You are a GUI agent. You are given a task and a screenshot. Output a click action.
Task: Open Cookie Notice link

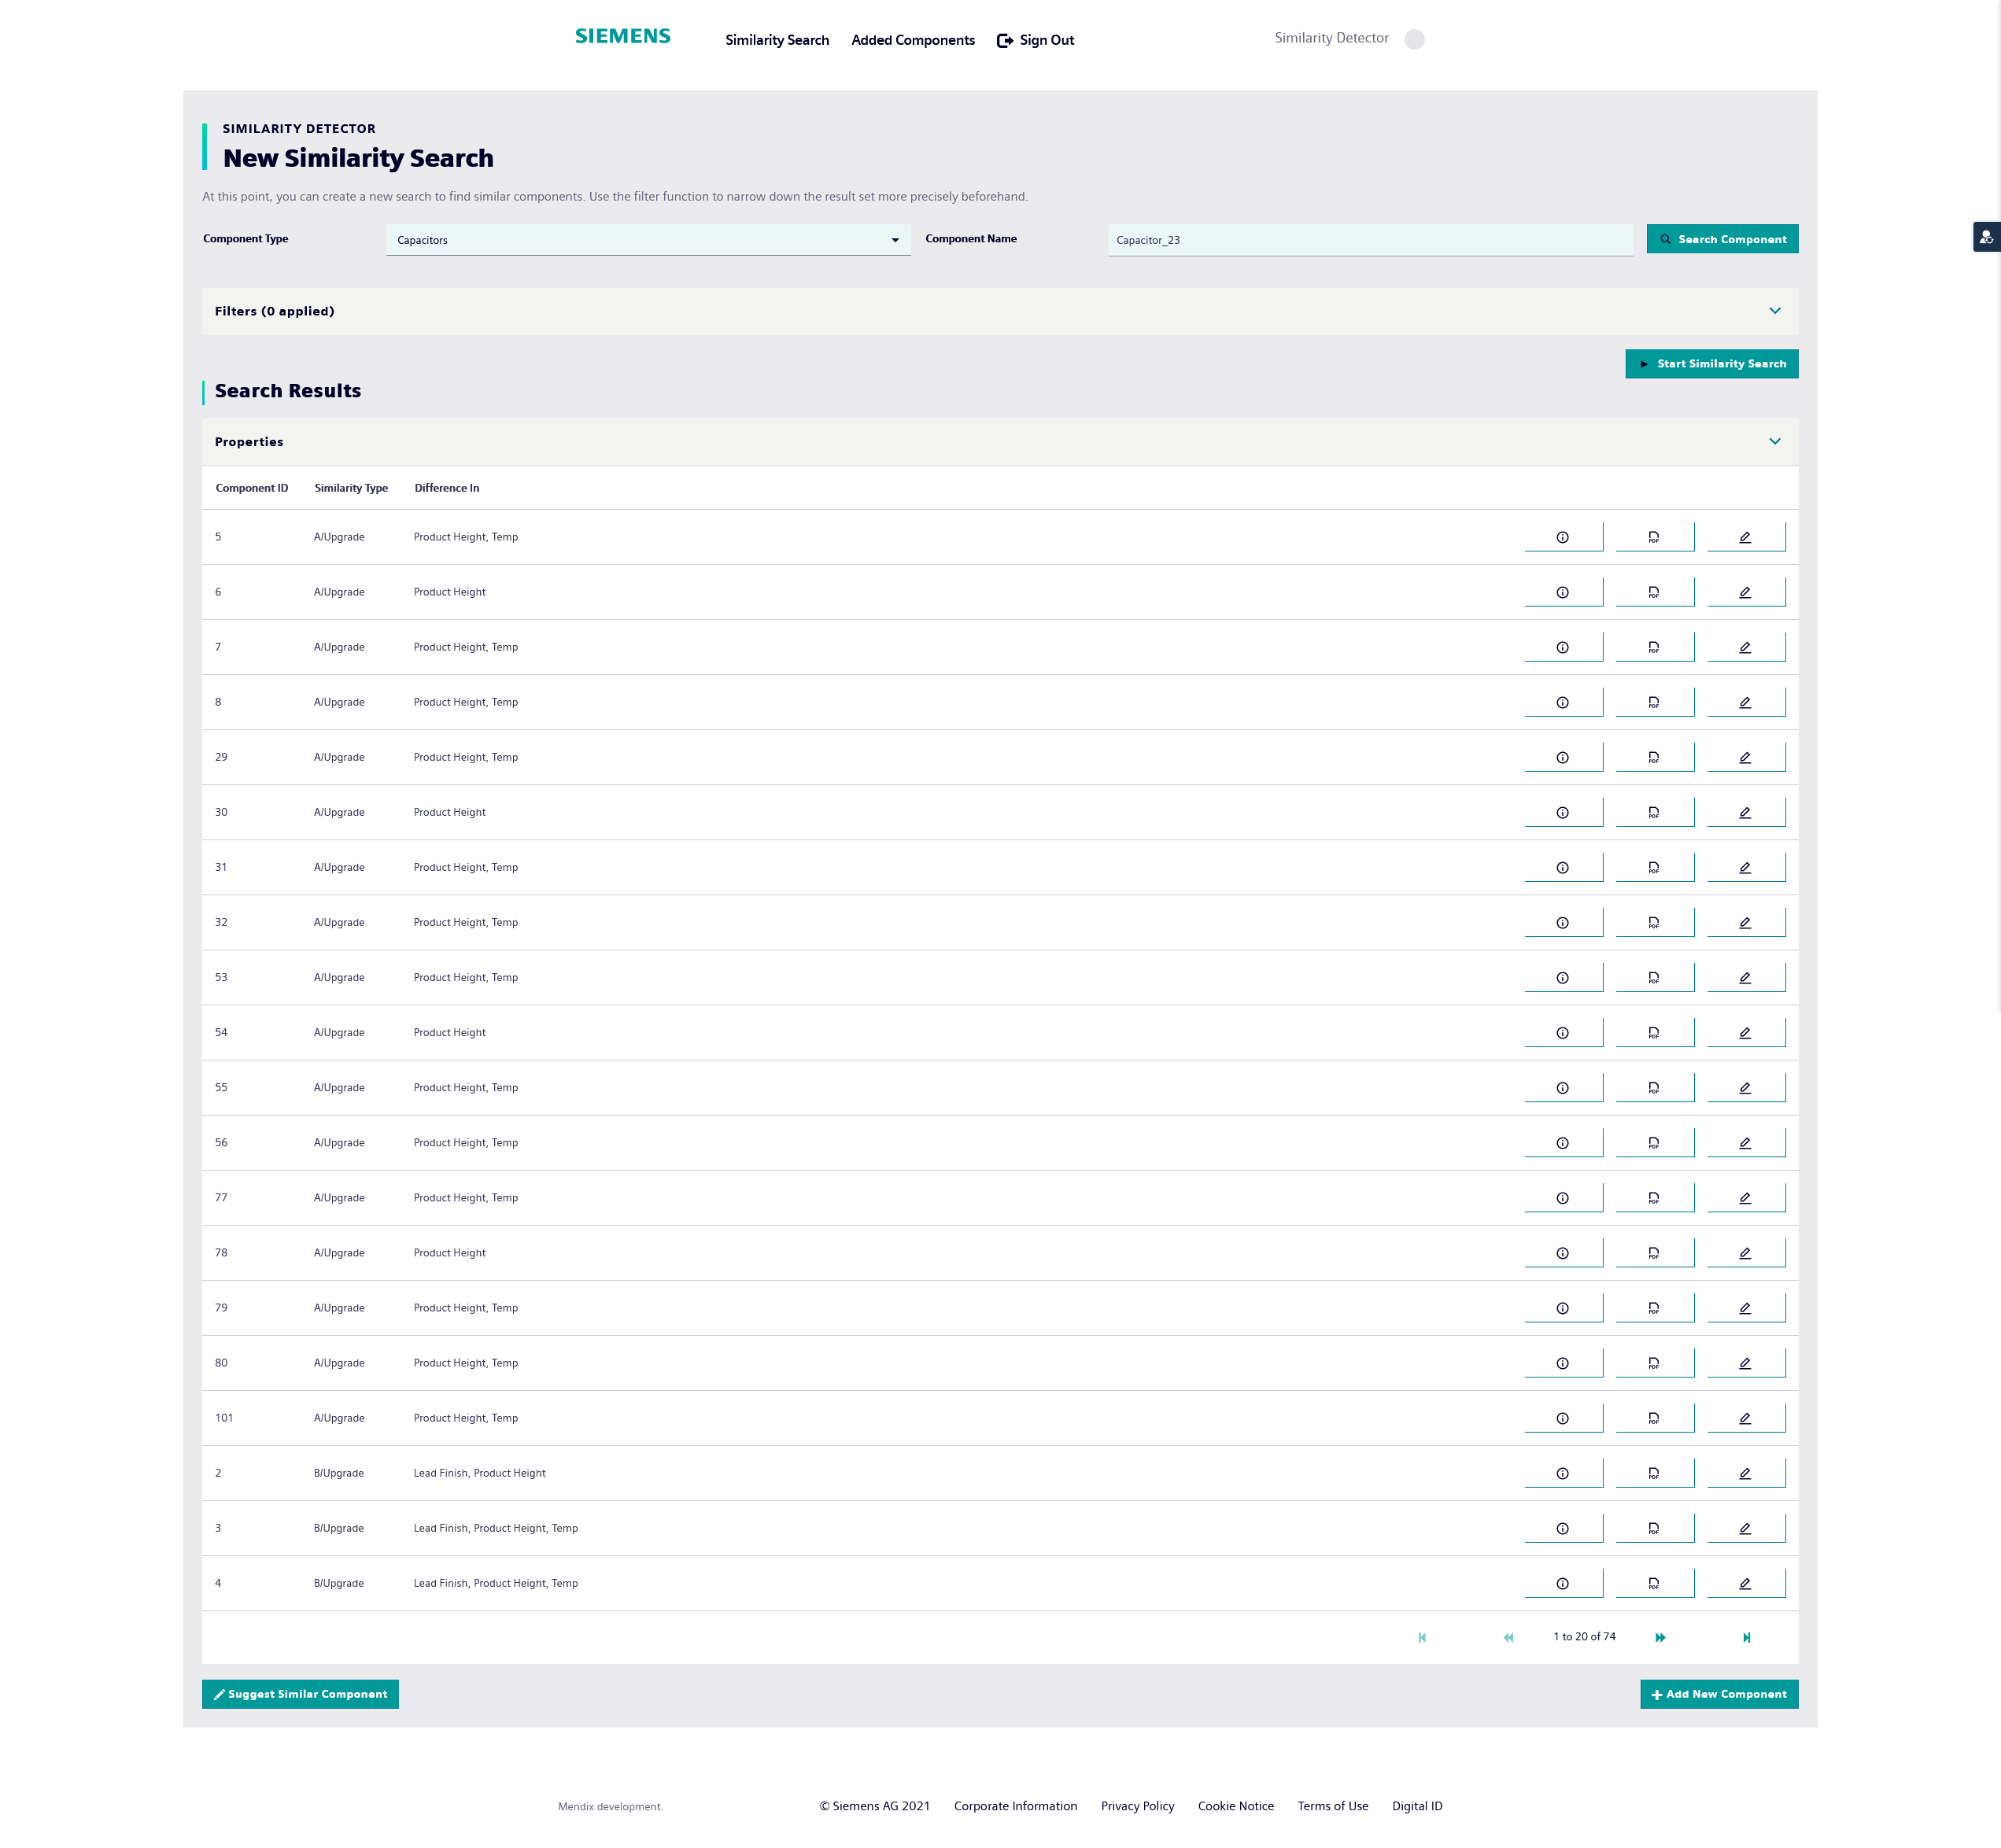click(x=1235, y=1806)
